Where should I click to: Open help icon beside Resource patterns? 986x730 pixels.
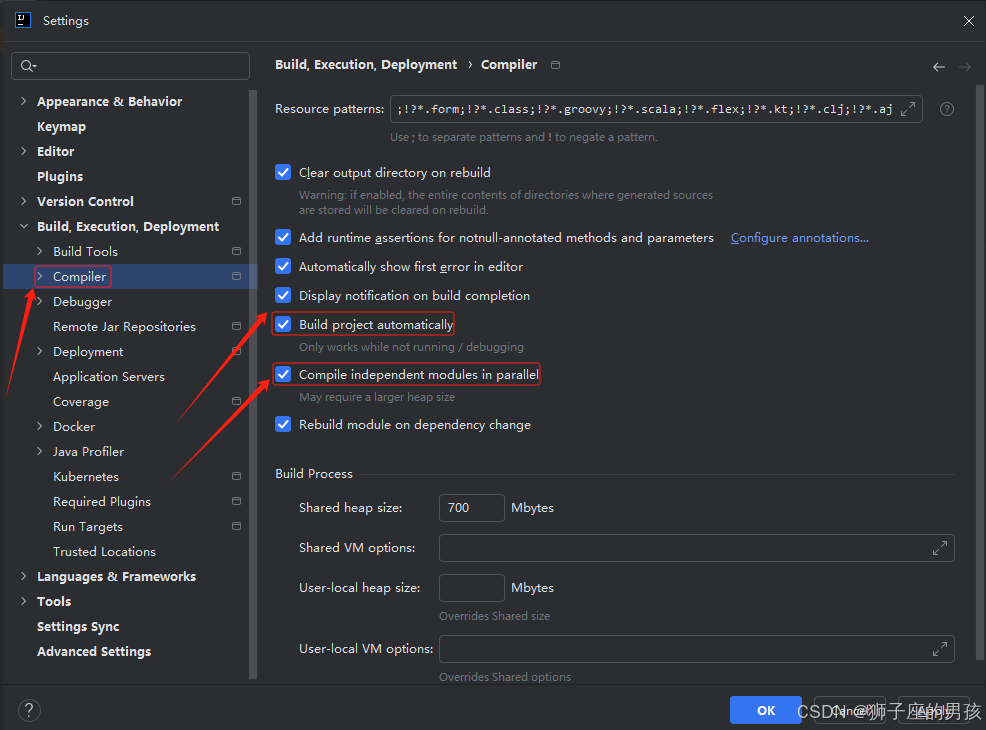(946, 109)
